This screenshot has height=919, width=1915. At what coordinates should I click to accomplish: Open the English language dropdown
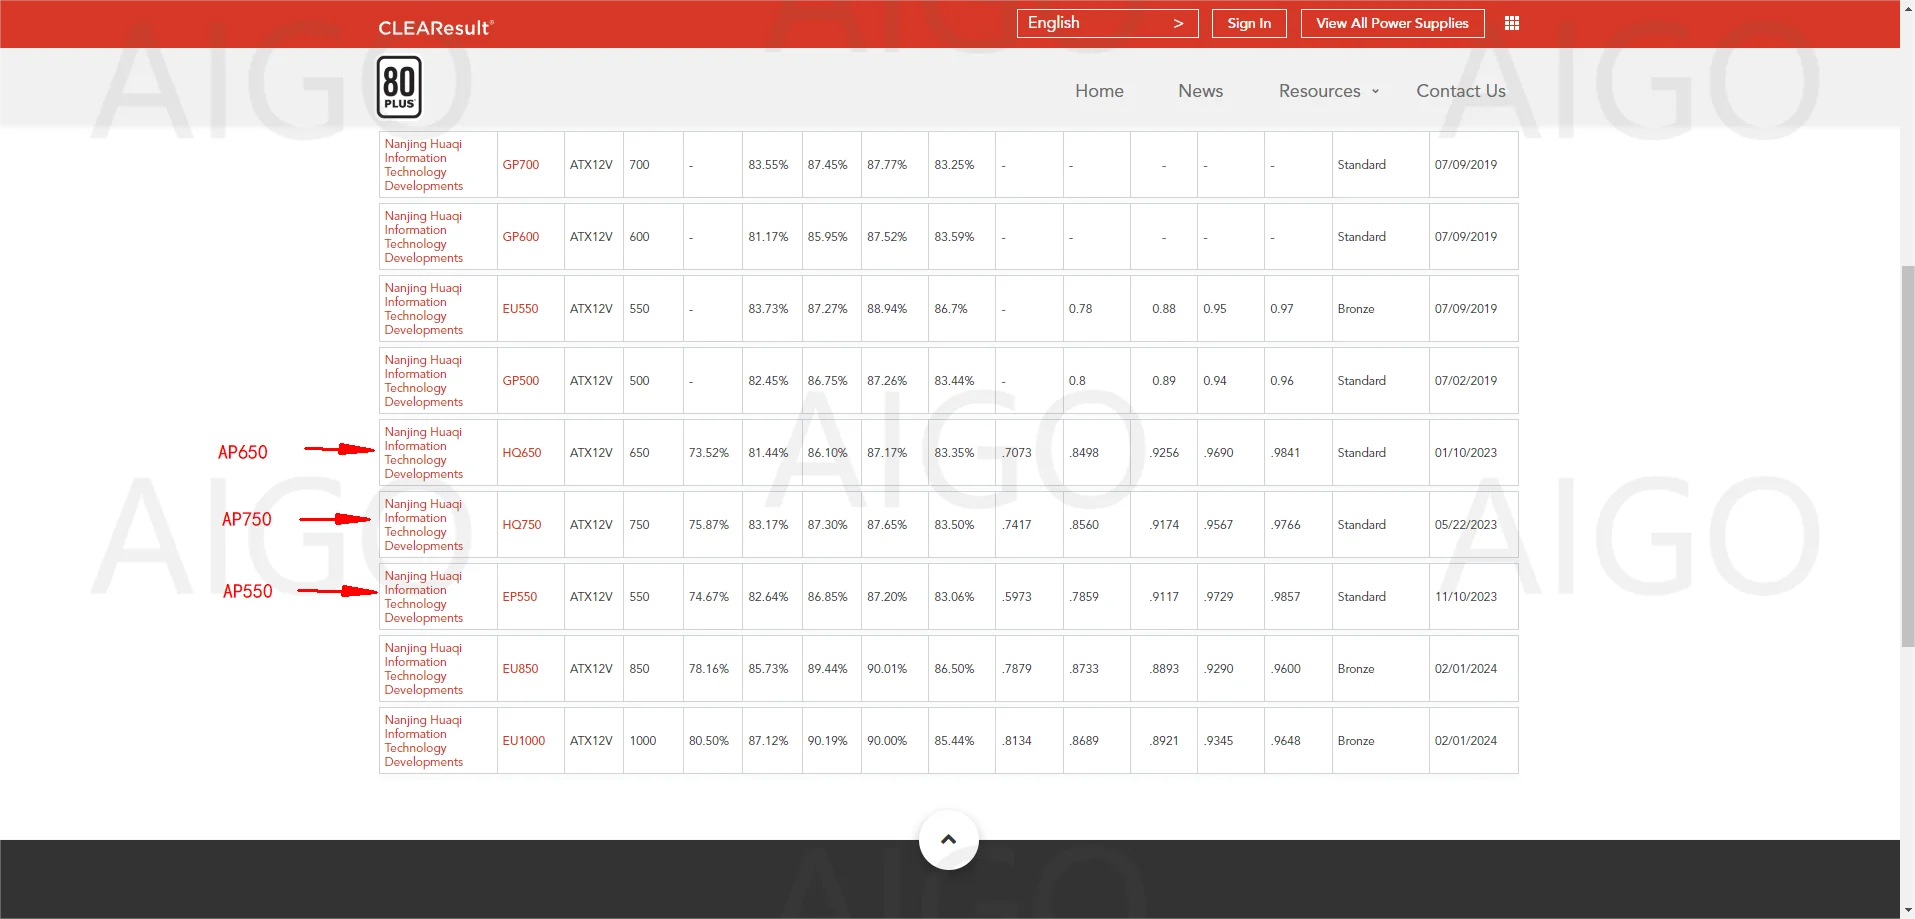click(x=1106, y=23)
